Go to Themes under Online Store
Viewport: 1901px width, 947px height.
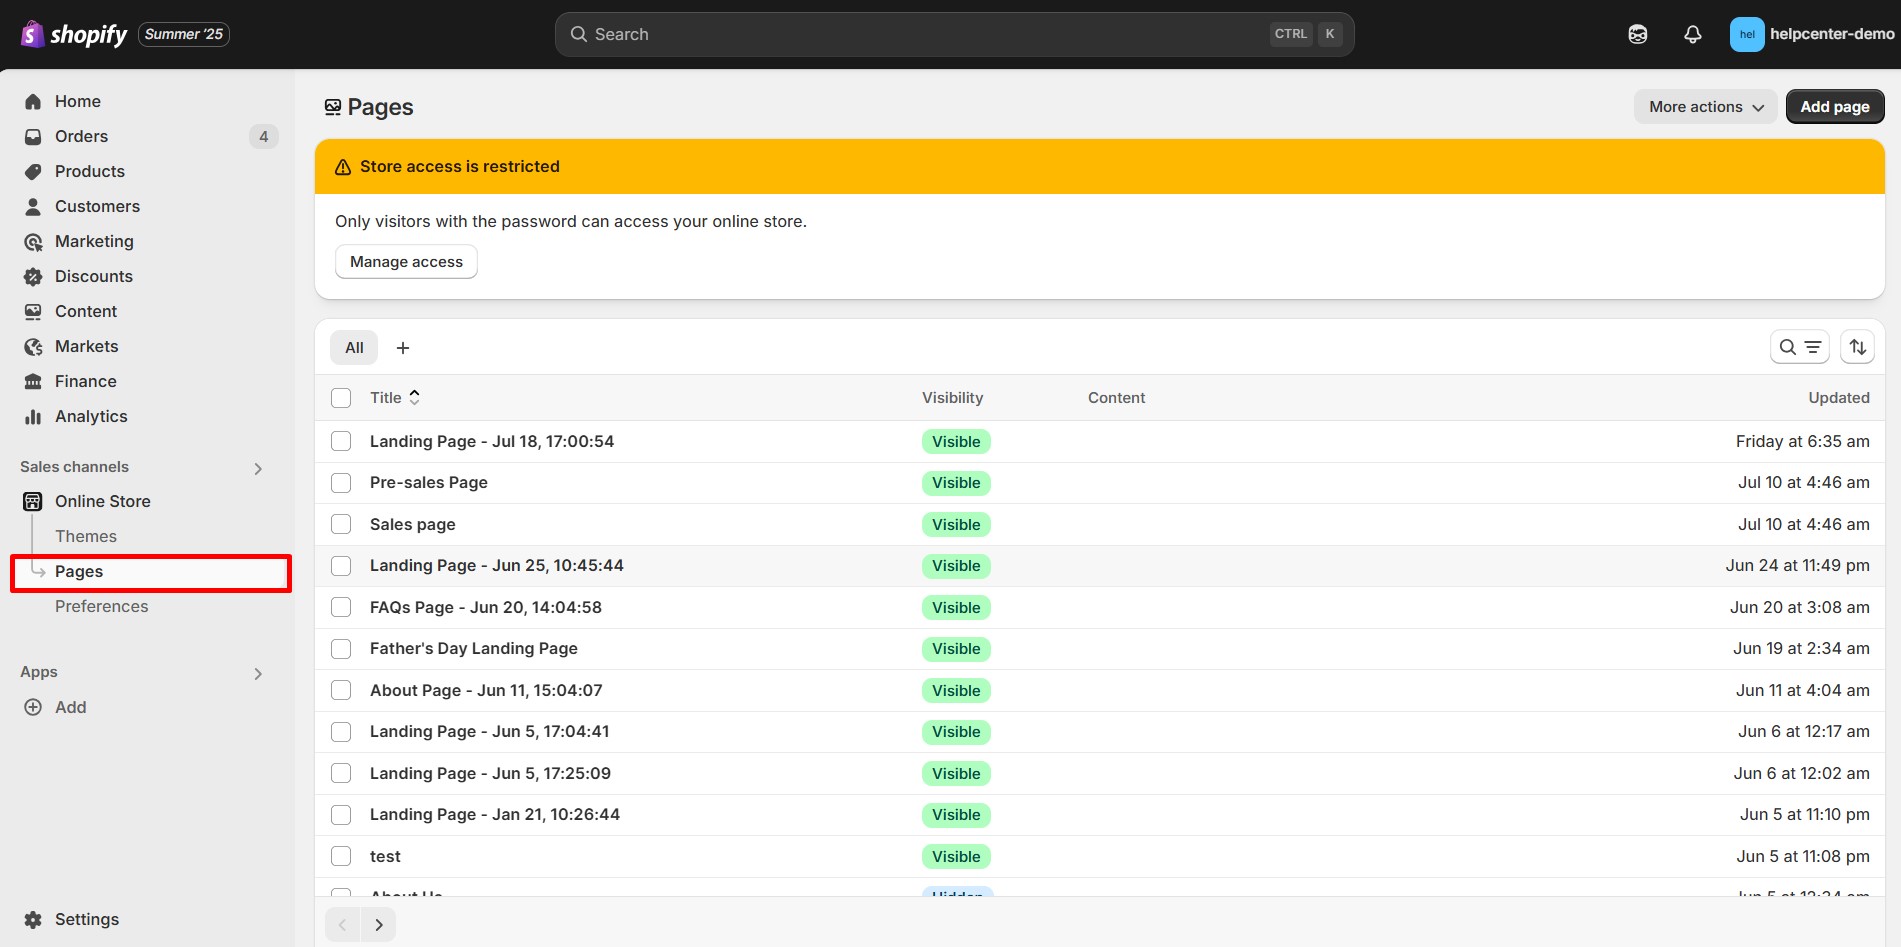[x=86, y=536]
